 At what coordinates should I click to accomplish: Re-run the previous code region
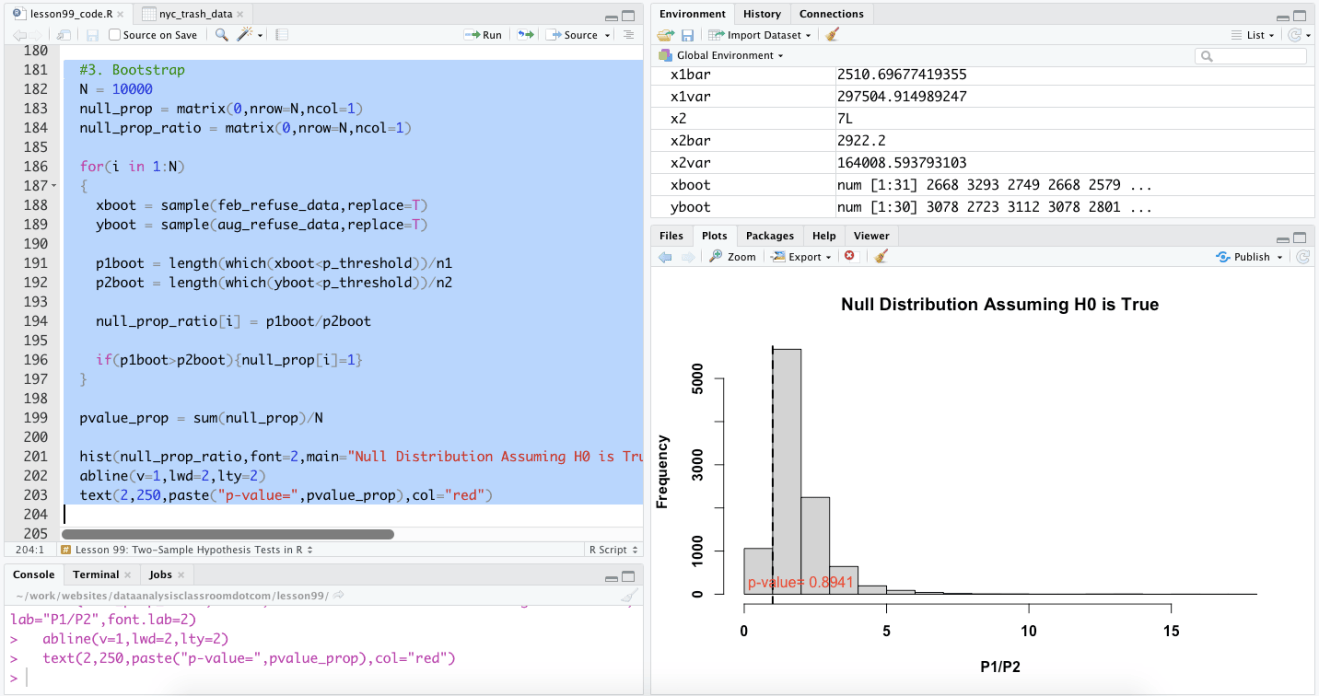[x=524, y=35]
